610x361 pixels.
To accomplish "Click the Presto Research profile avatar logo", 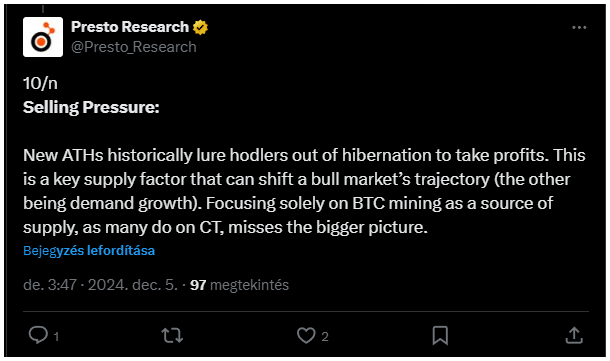I will click(x=43, y=37).
